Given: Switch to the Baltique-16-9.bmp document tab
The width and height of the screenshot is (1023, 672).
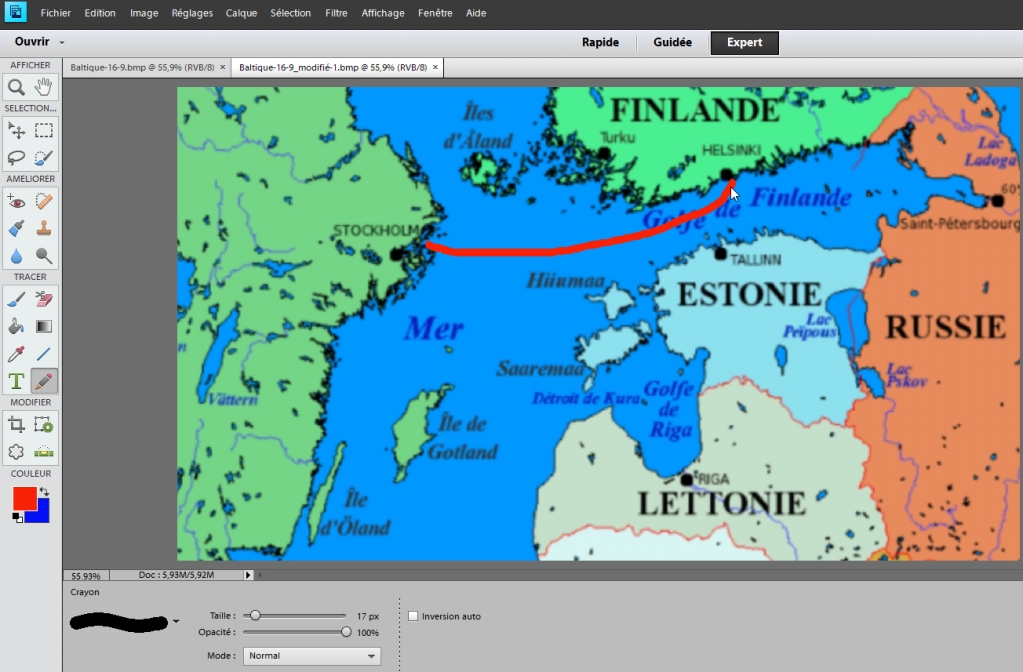Looking at the screenshot, I should (x=142, y=67).
